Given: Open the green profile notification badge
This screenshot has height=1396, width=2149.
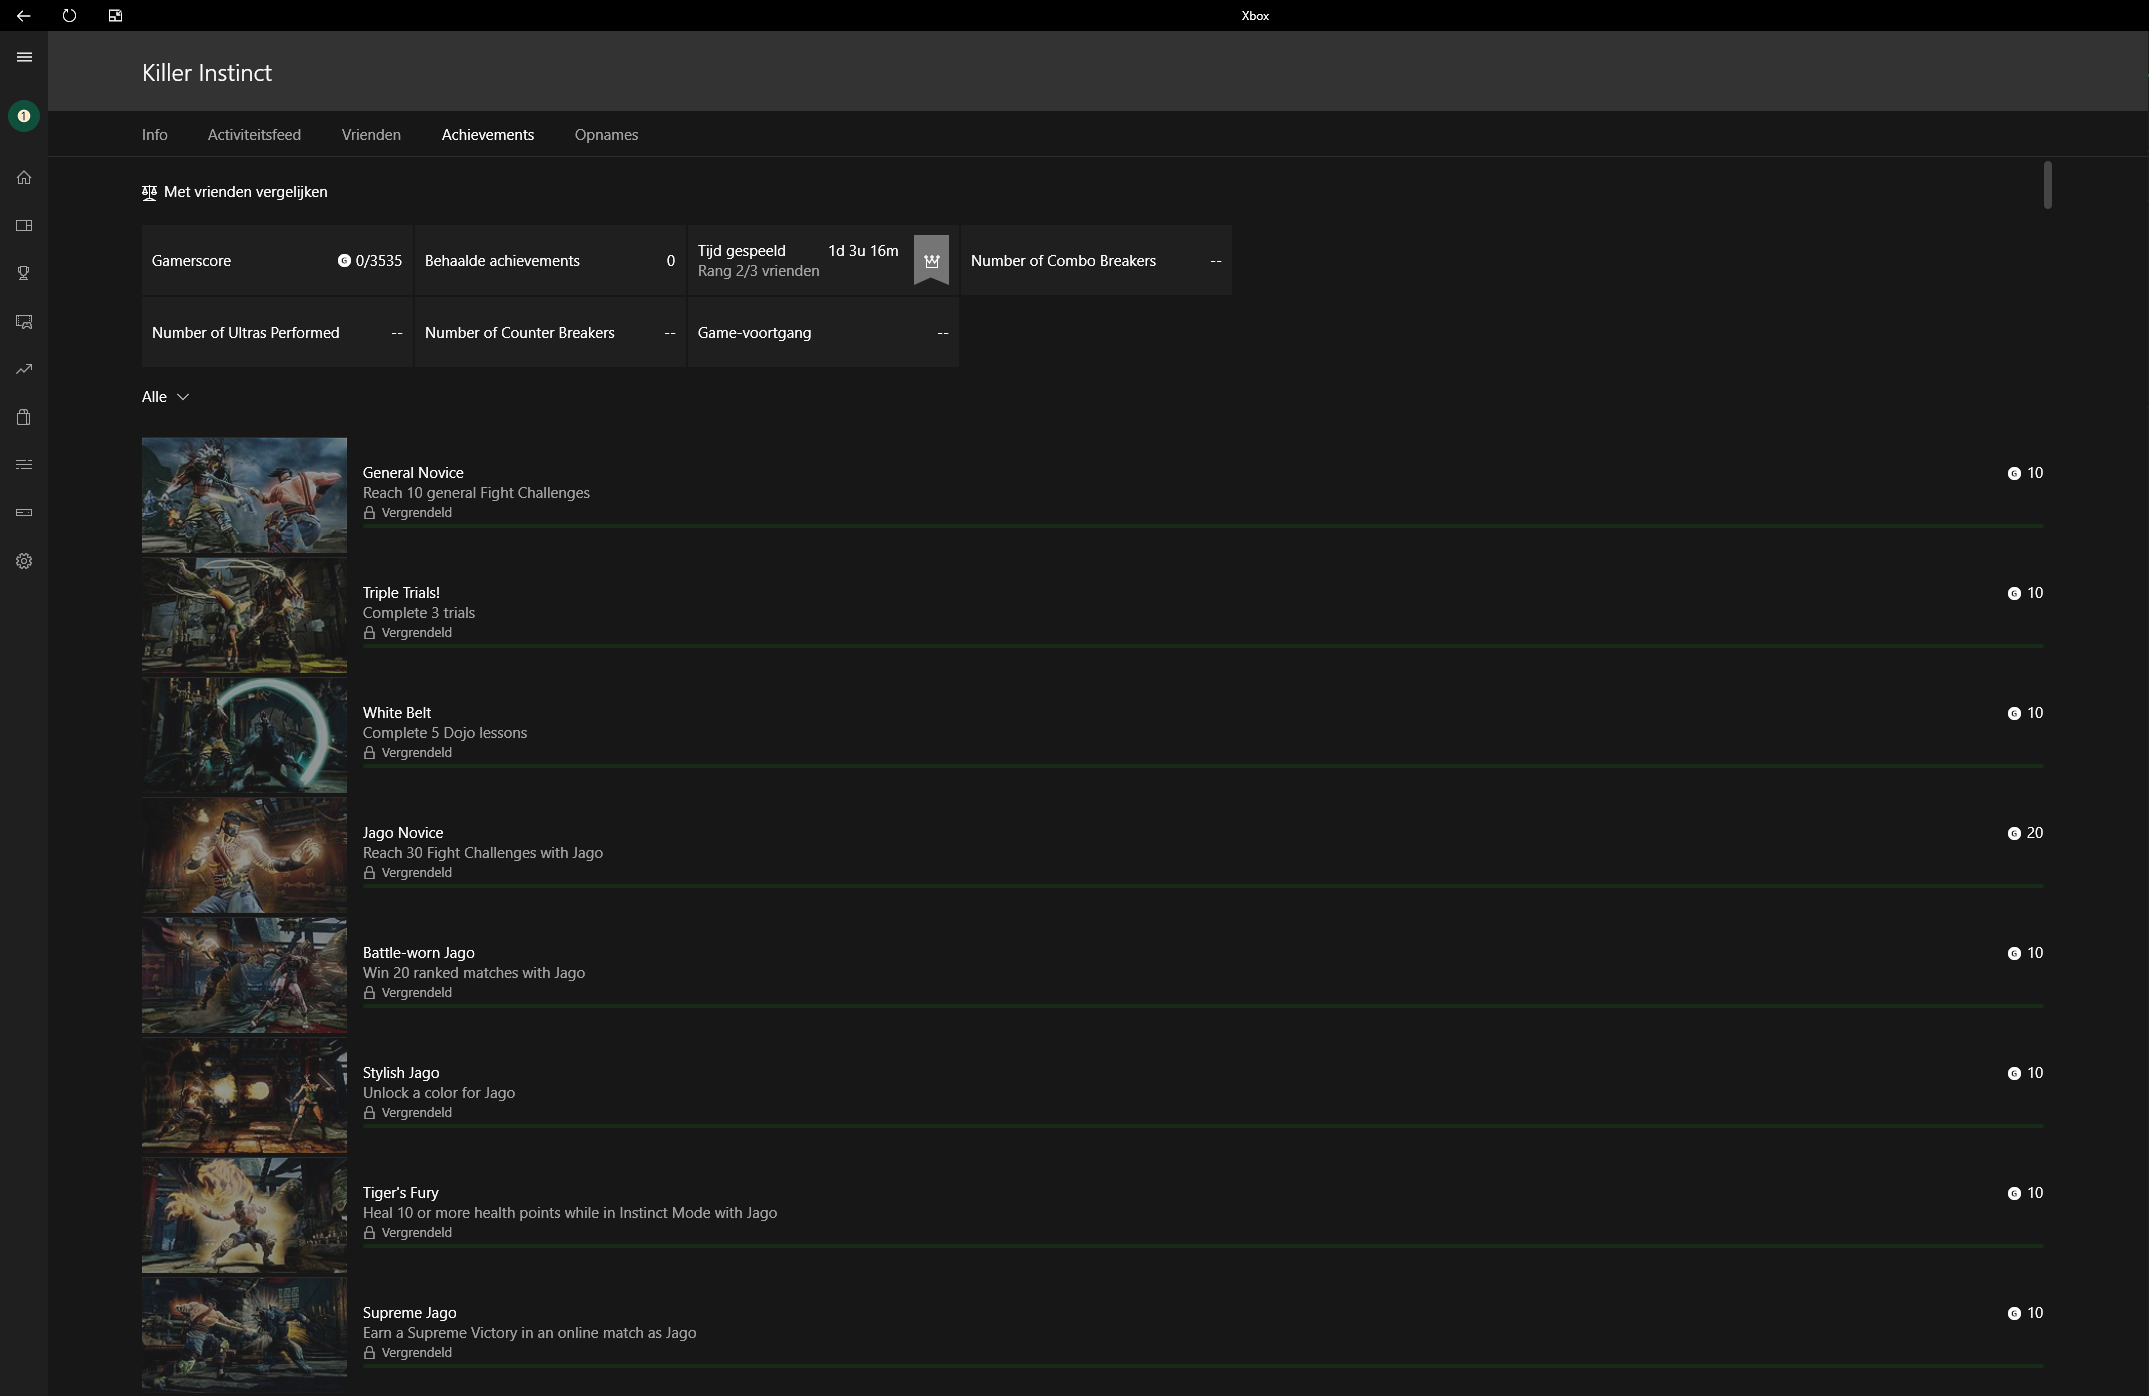Looking at the screenshot, I should click(x=24, y=116).
